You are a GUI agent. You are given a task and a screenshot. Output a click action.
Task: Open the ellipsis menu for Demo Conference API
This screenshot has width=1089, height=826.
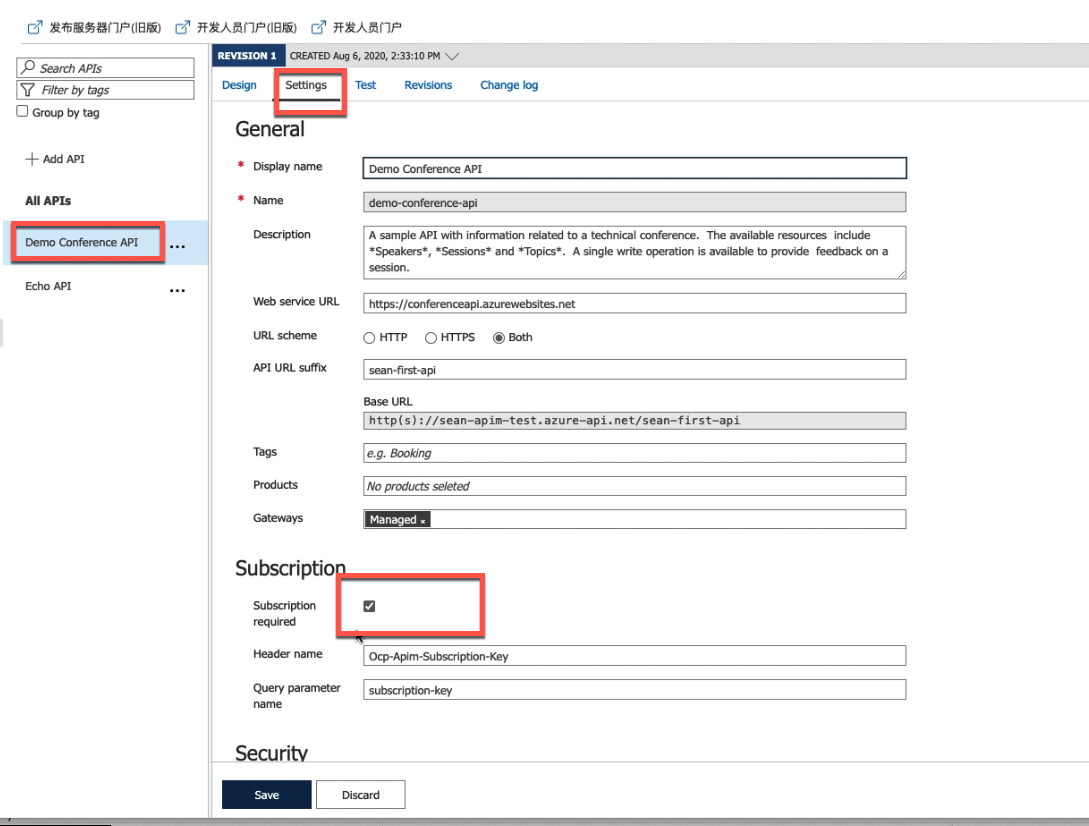click(177, 247)
